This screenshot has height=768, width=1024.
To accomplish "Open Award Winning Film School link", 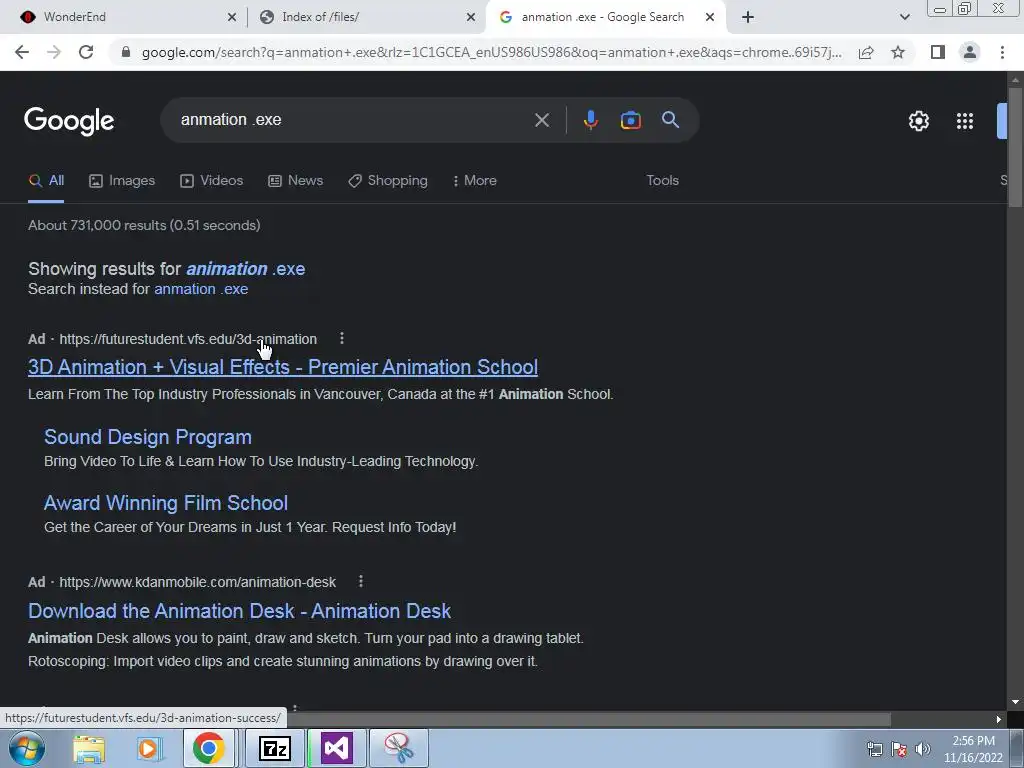I will click(166, 503).
